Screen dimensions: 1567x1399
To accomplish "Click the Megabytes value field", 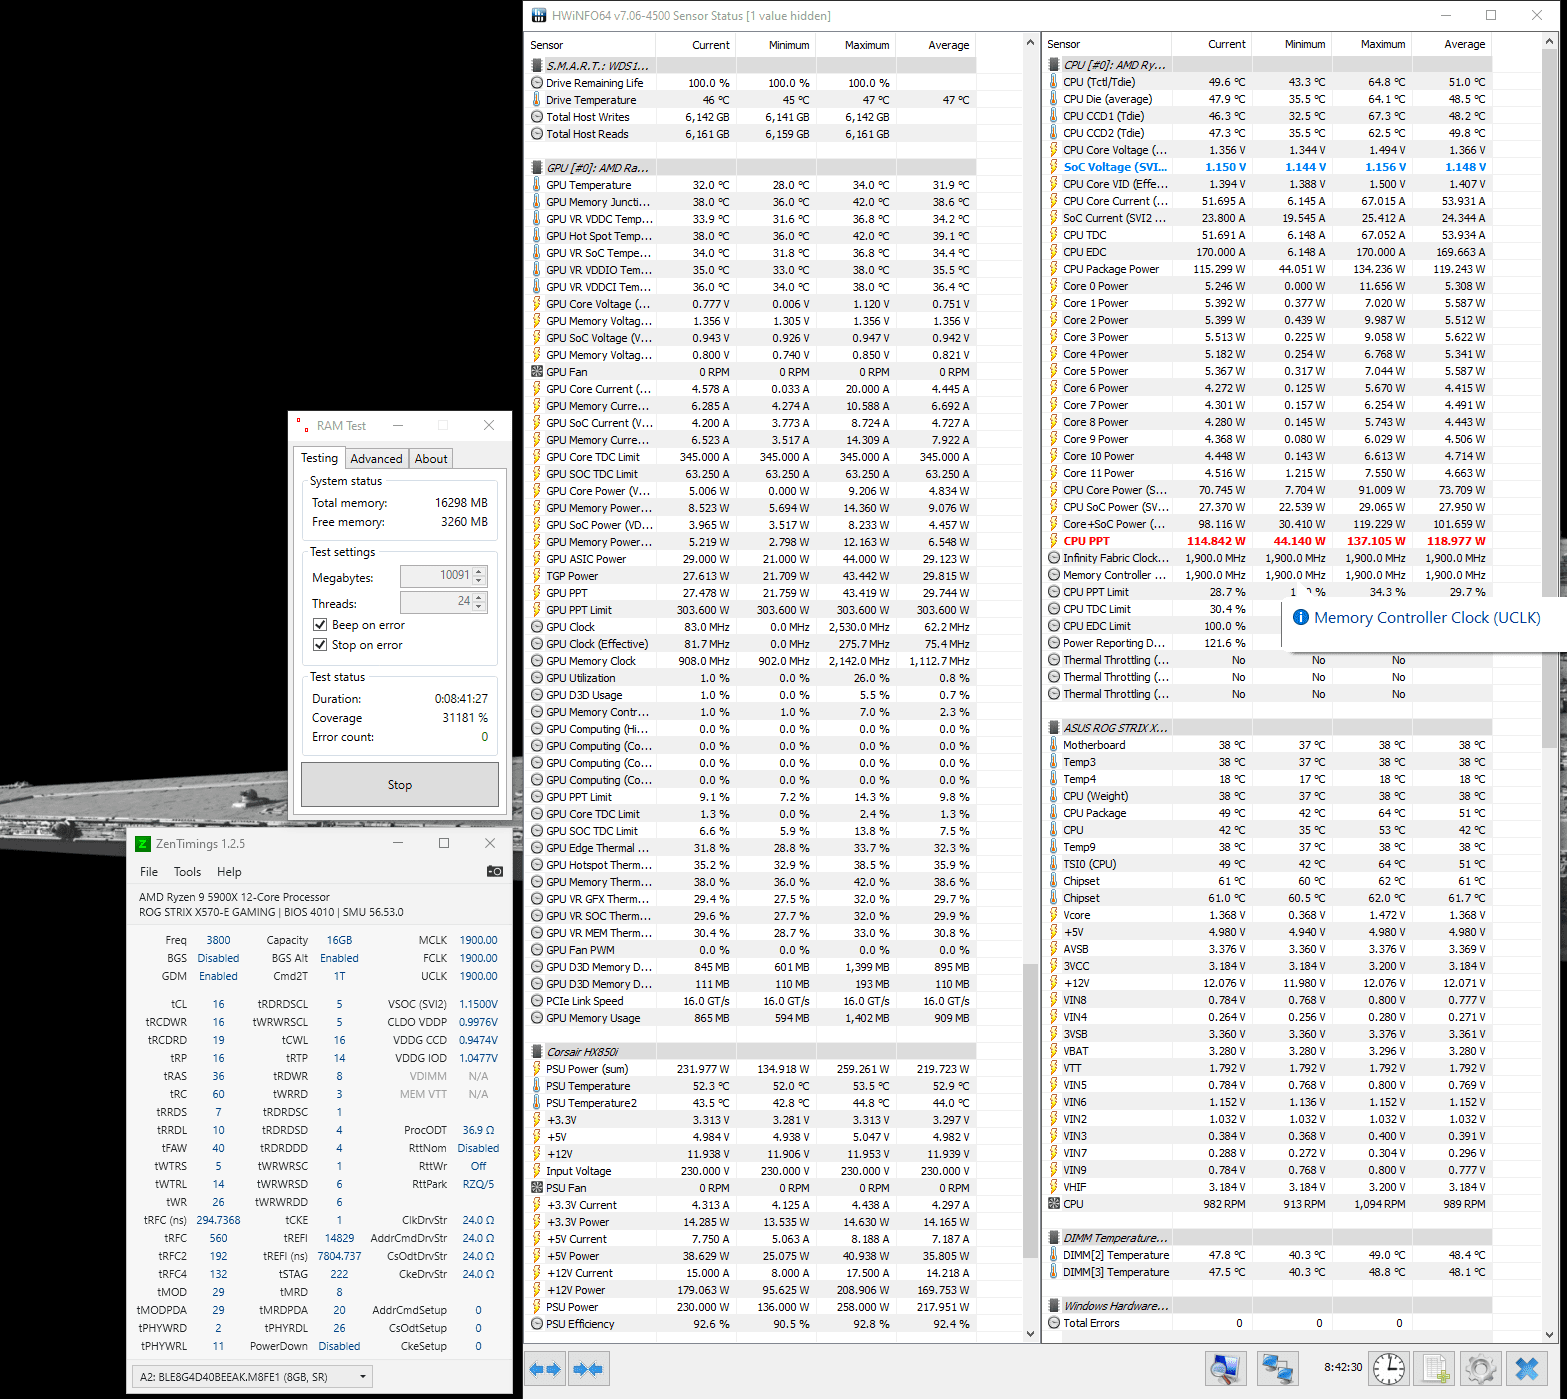I will (436, 576).
